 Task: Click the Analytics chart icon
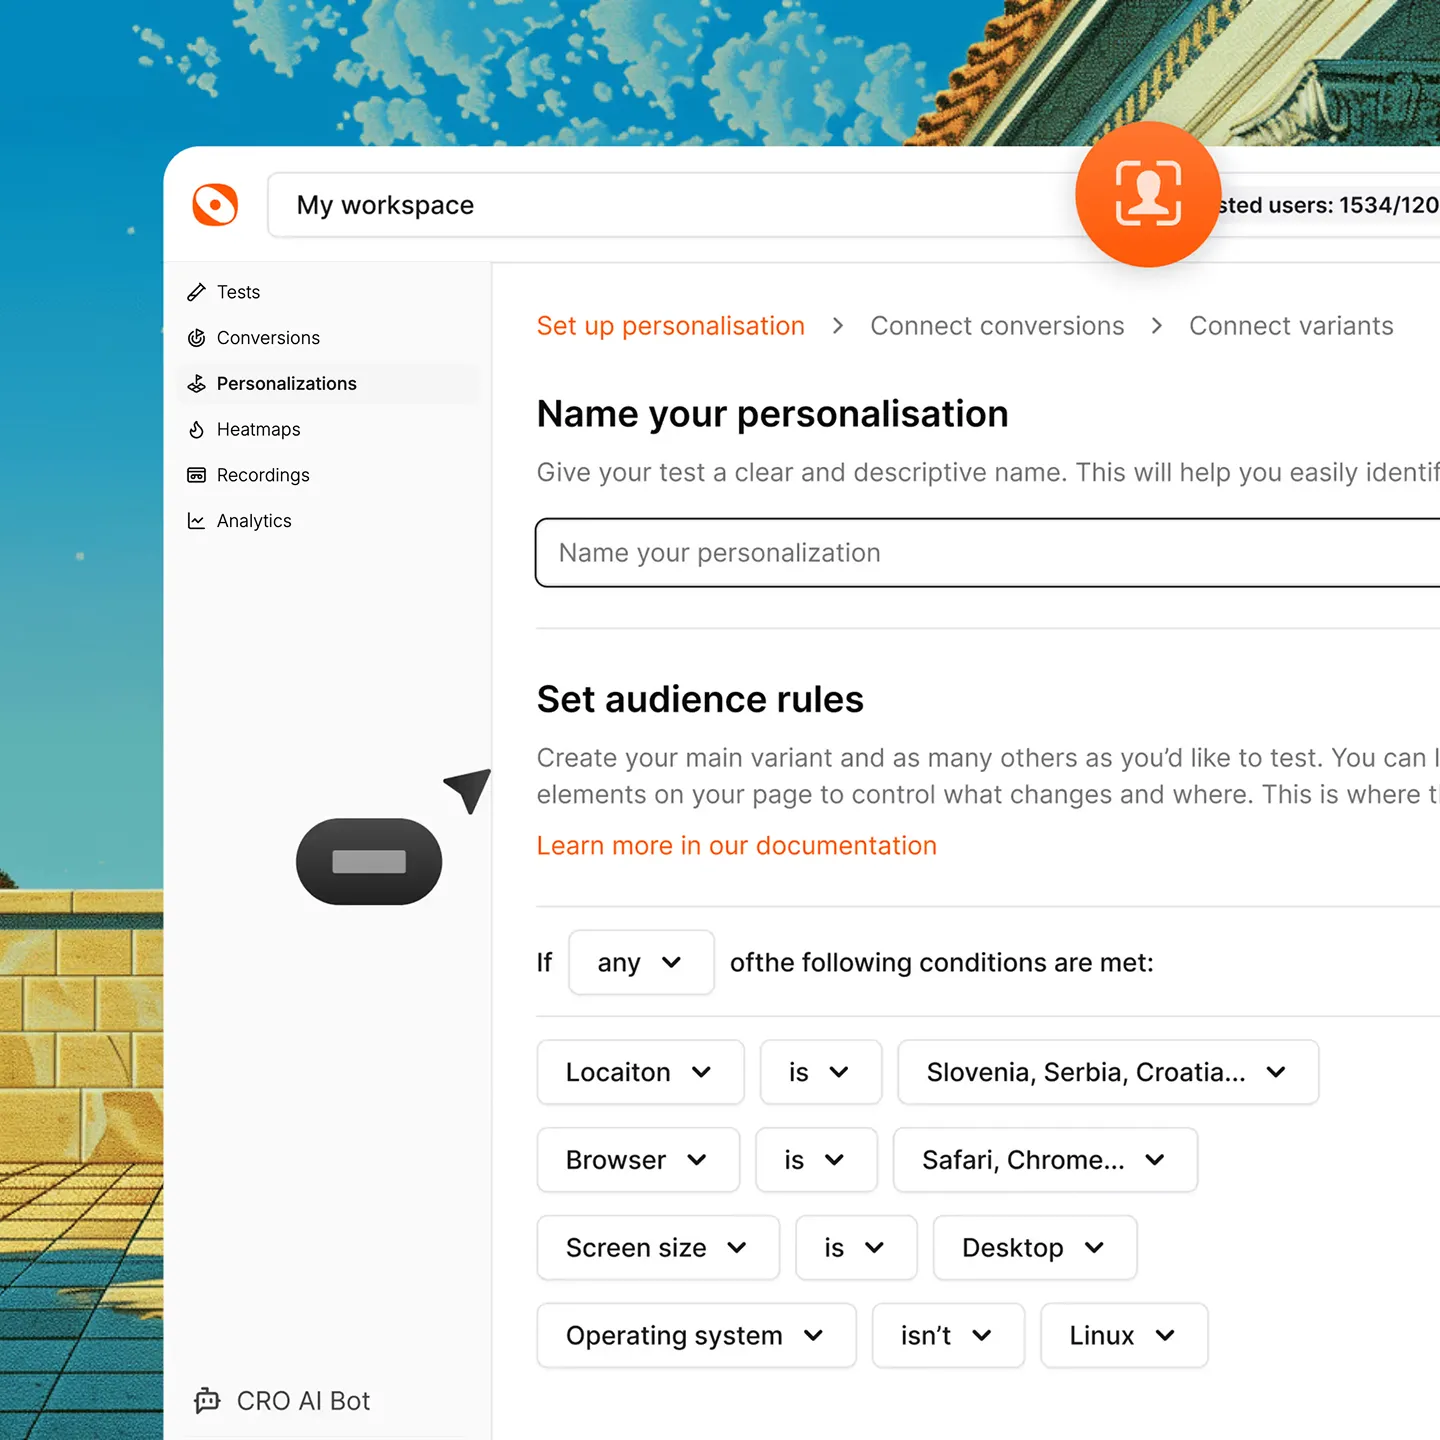[x=196, y=521]
